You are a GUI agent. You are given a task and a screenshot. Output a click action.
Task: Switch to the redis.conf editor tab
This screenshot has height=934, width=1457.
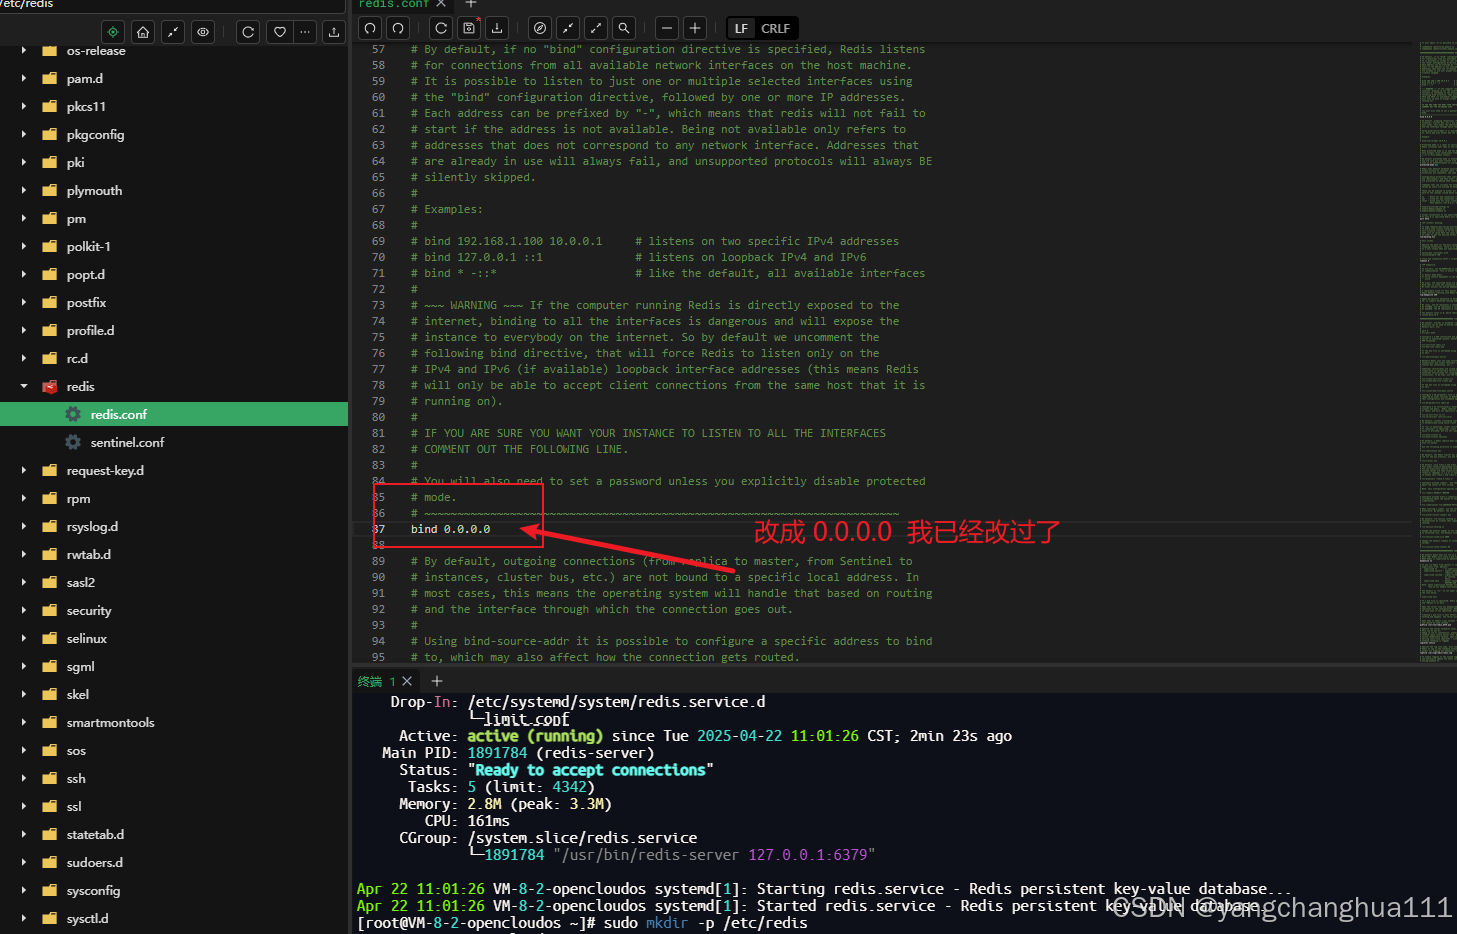[x=395, y=5]
